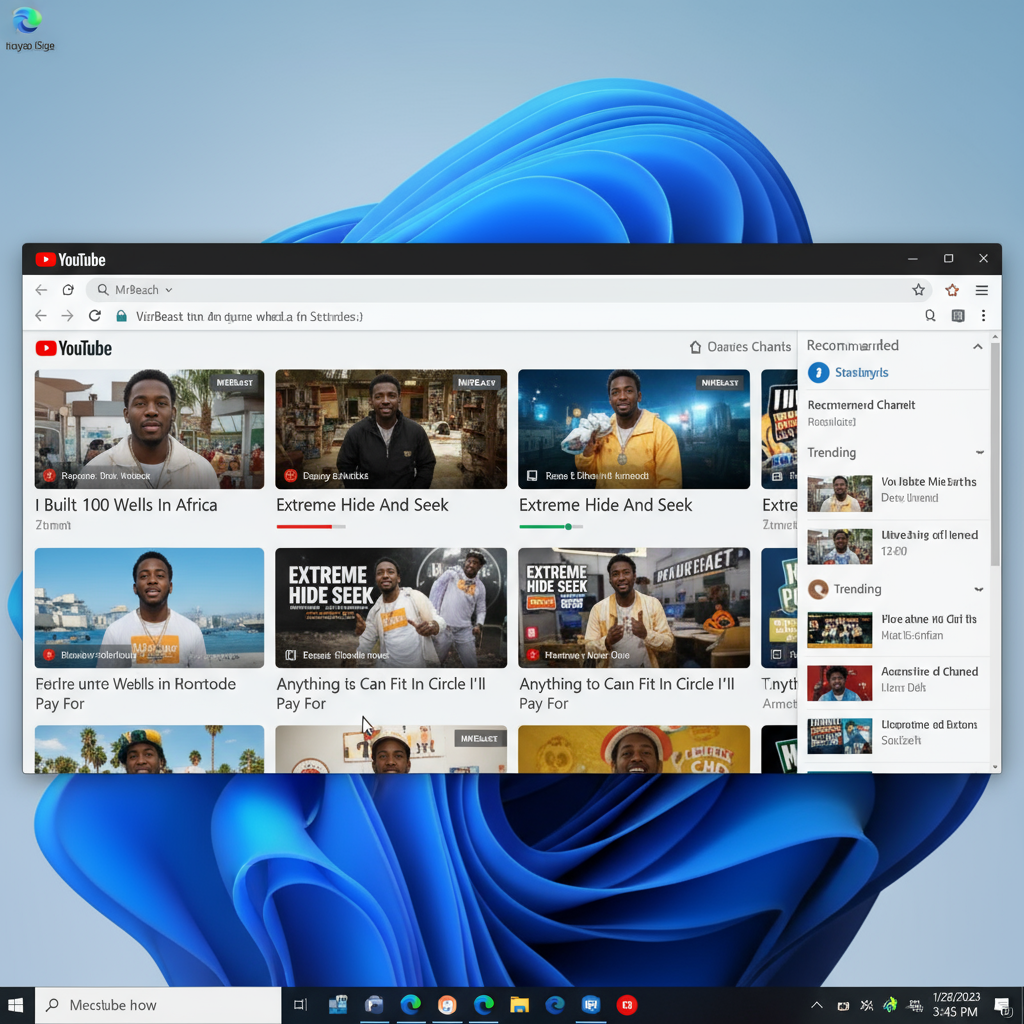Open the notification center icon
This screenshot has width=1024, height=1024.
[1002, 1006]
